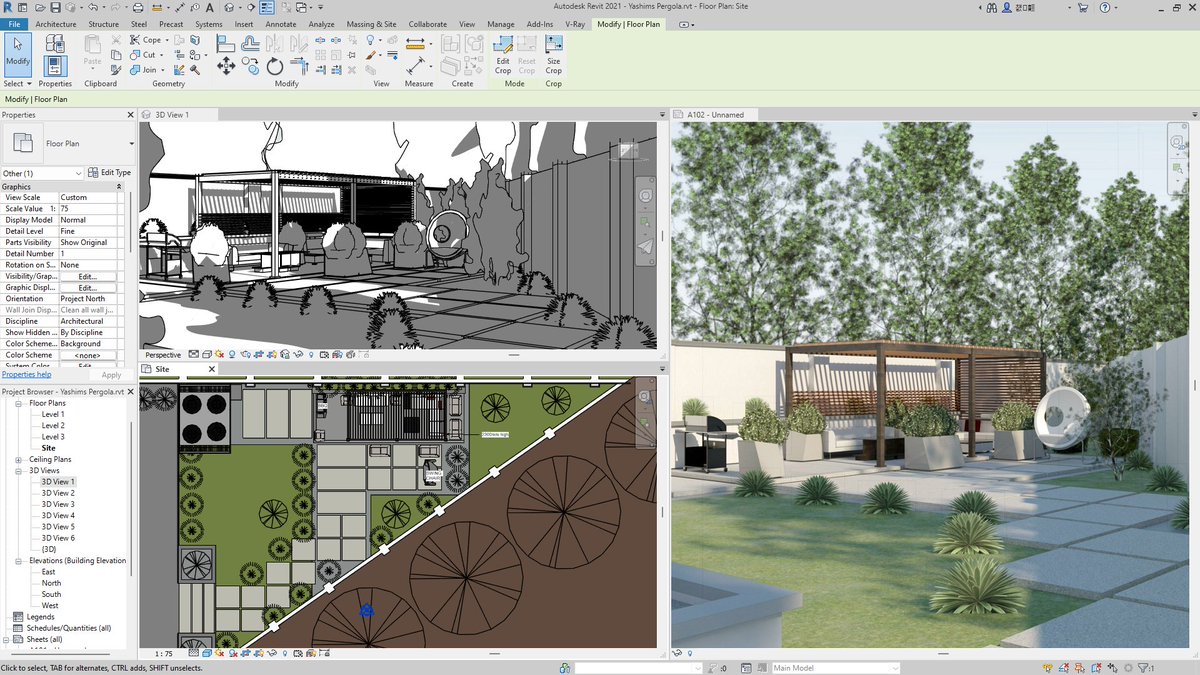Open the Main Model design options dropdown

coord(894,668)
